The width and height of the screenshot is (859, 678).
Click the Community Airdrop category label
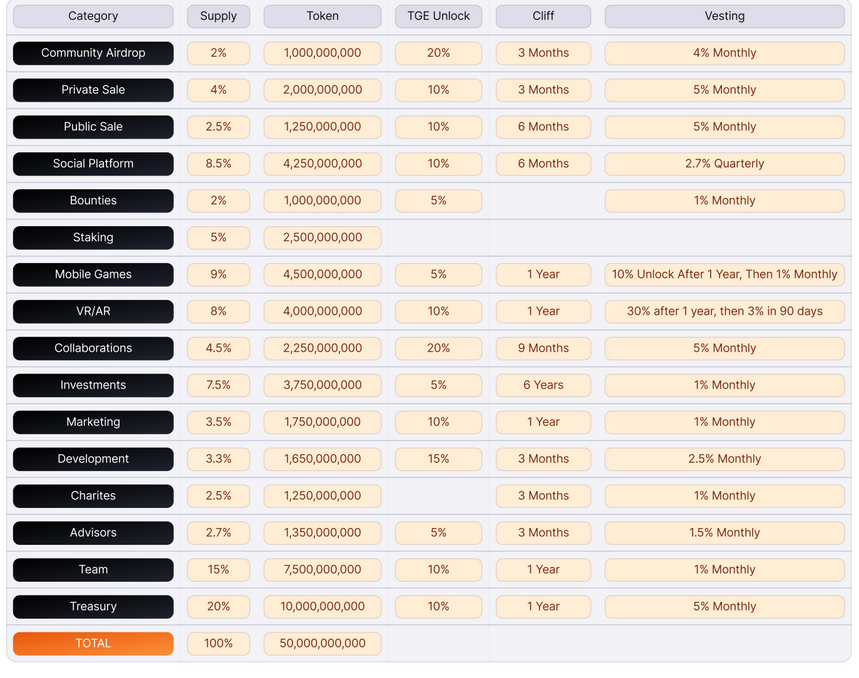pos(93,53)
